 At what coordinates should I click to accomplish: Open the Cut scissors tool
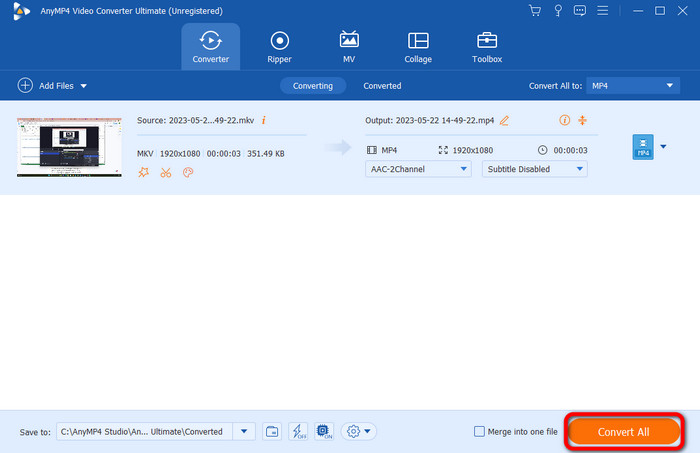click(166, 172)
